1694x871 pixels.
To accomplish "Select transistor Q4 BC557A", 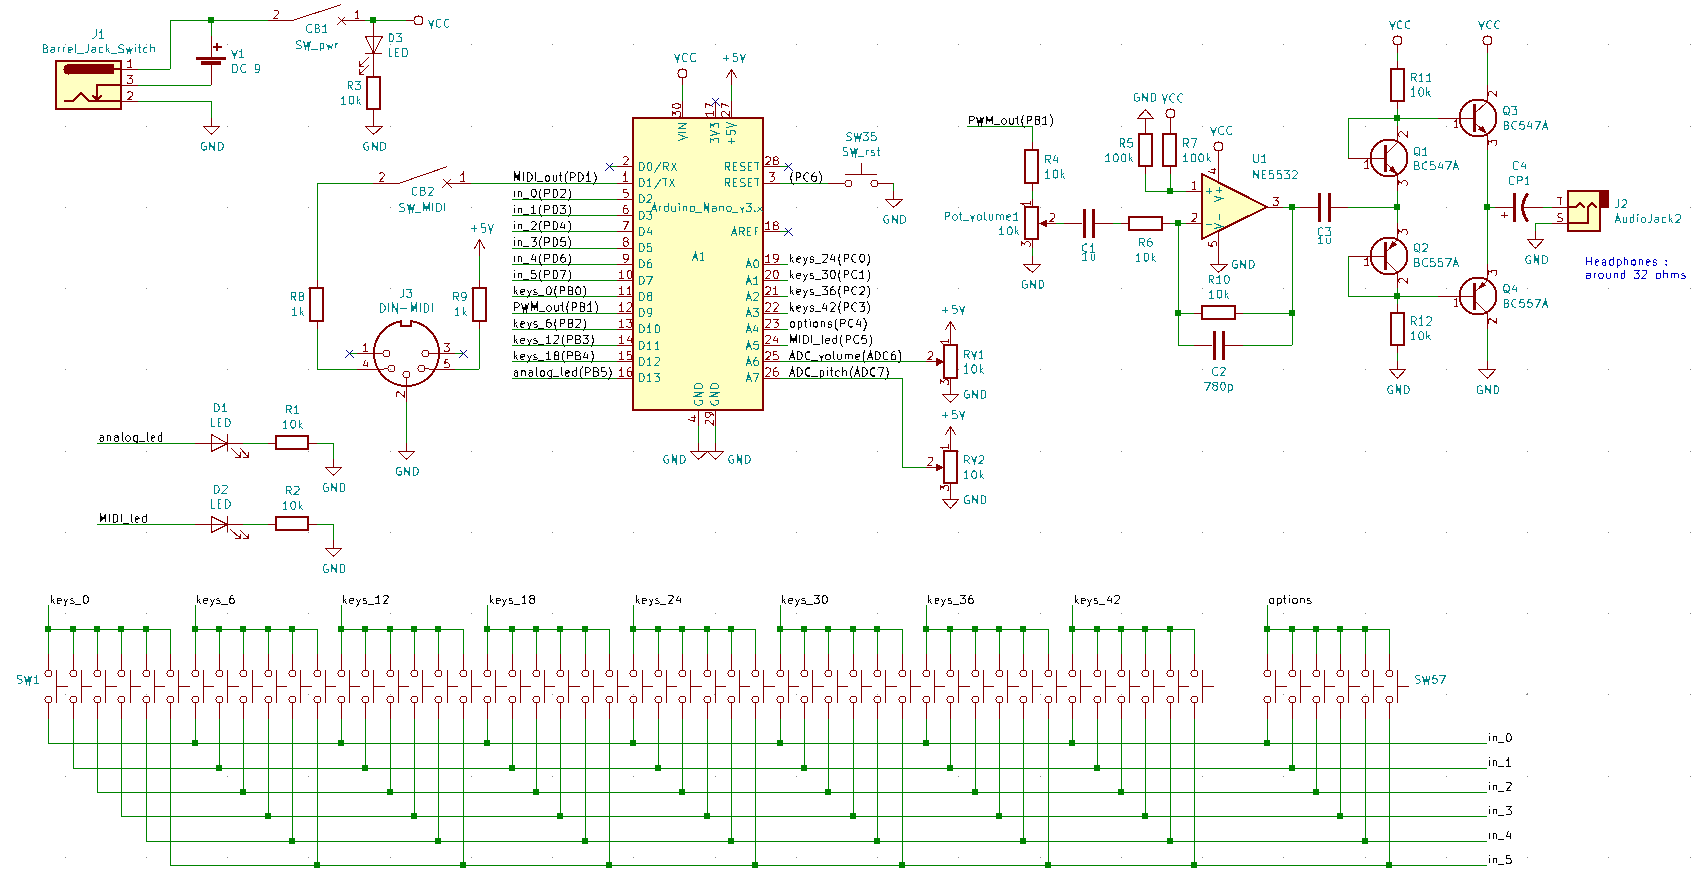I will pyautogui.click(x=1477, y=297).
